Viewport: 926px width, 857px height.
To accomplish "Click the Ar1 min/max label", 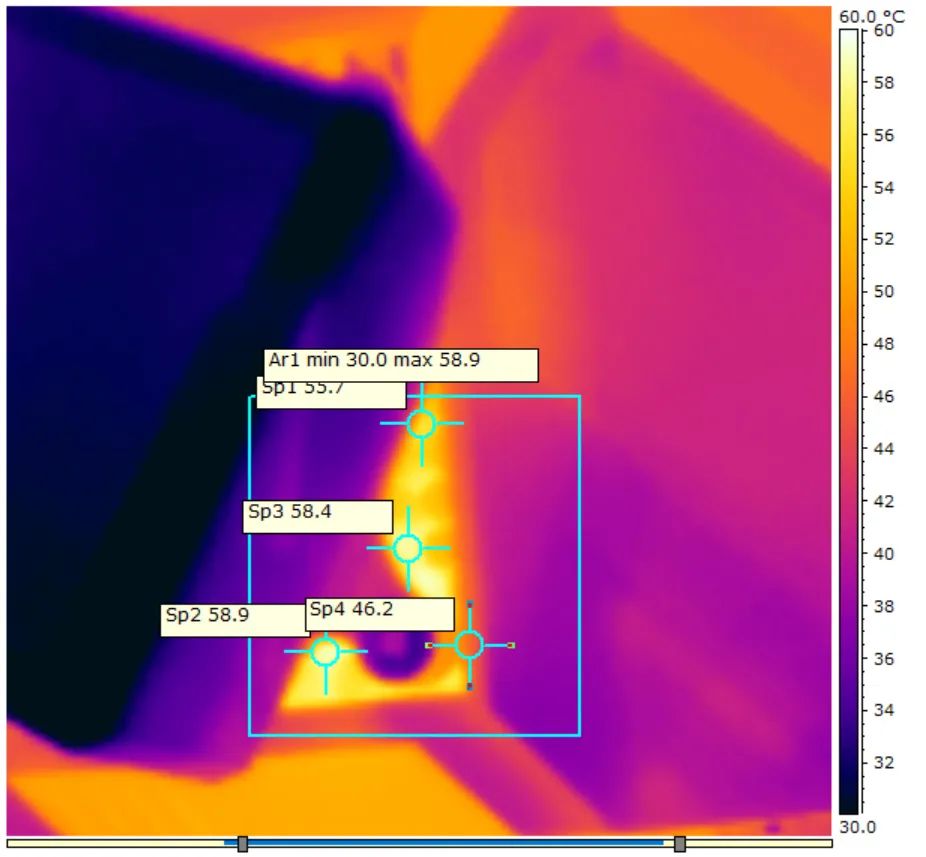I will 401,364.
